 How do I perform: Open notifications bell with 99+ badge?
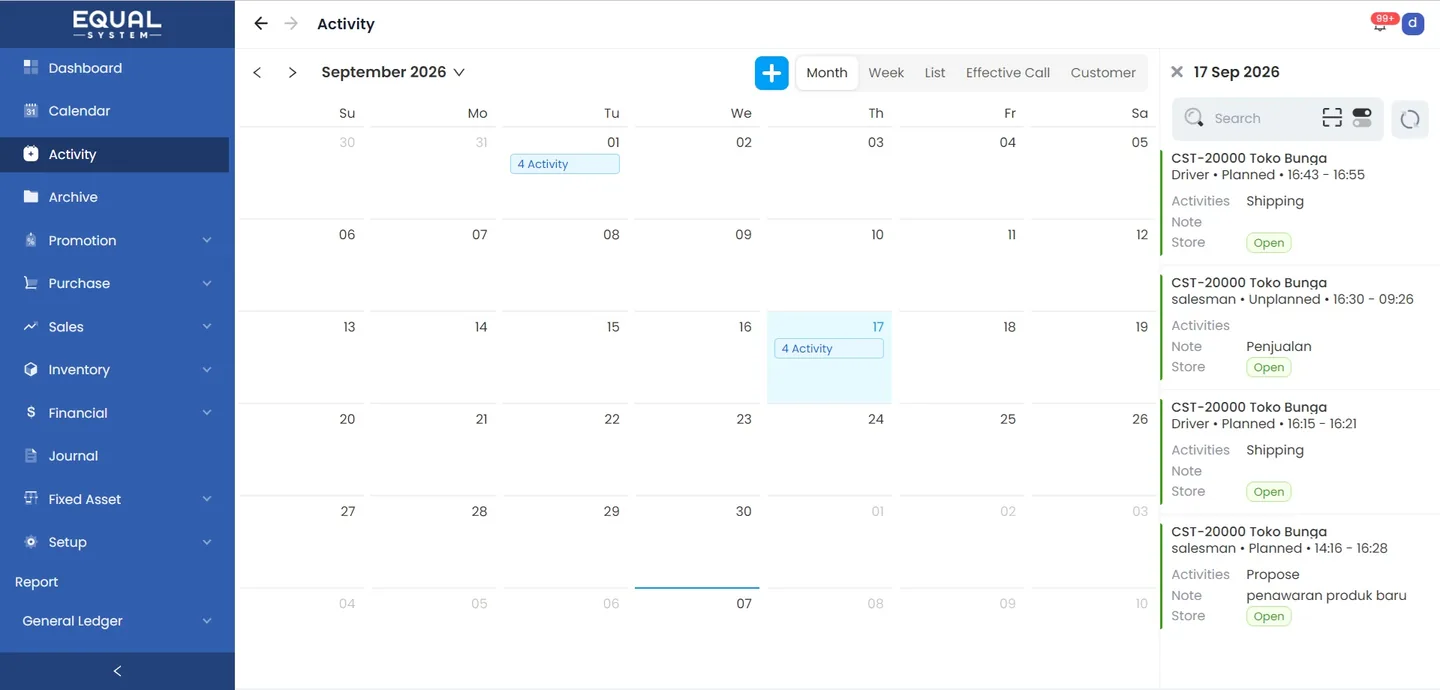click(x=1381, y=23)
